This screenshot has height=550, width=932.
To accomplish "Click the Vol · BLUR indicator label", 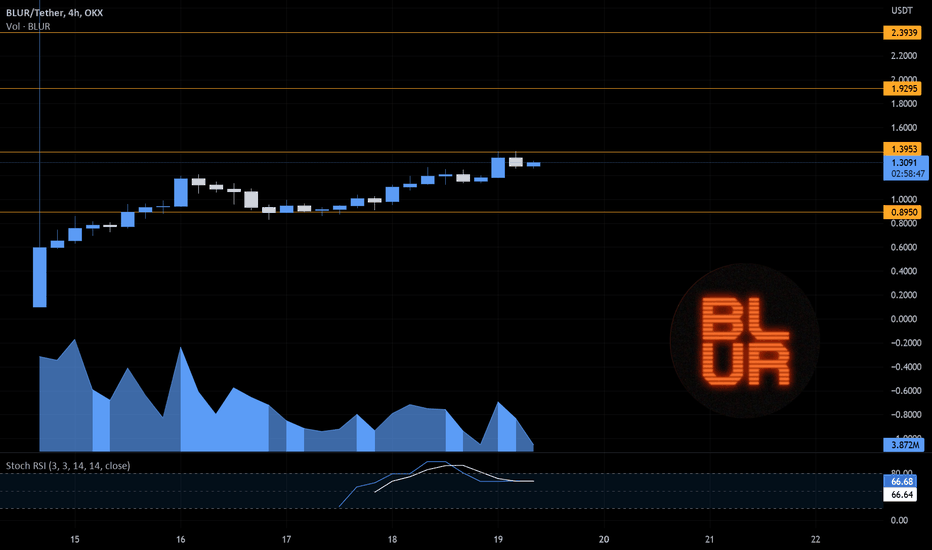I will (x=28, y=27).
